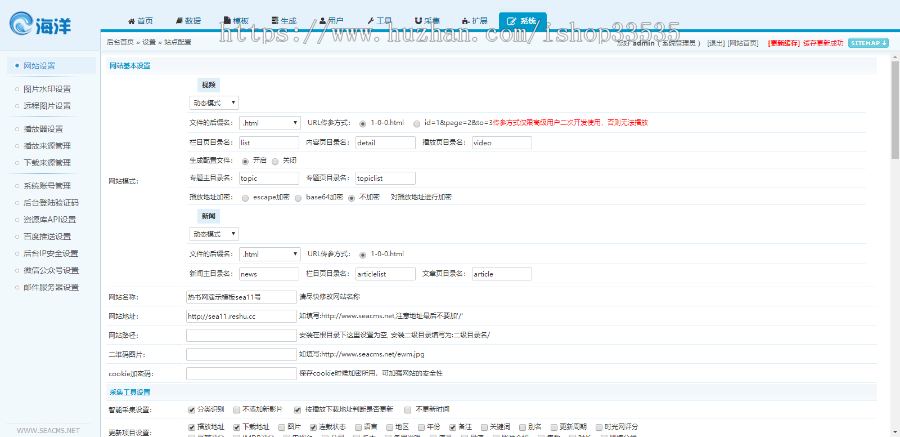Expand the news 动态模式 dropdown
The image size is (900, 437).
click(x=214, y=234)
